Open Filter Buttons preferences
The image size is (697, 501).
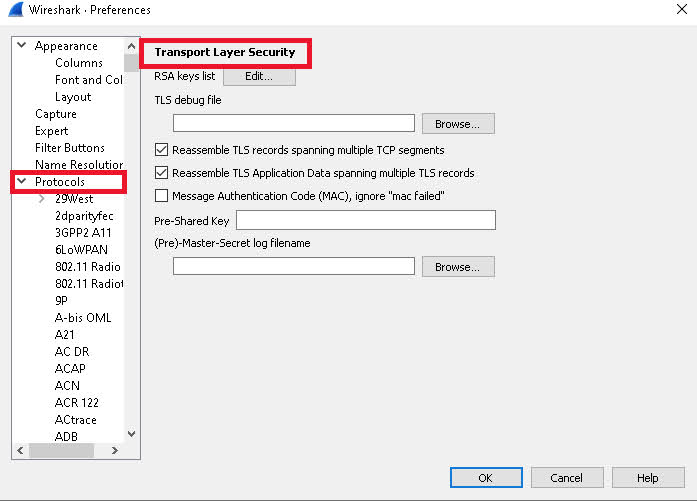tap(70, 148)
